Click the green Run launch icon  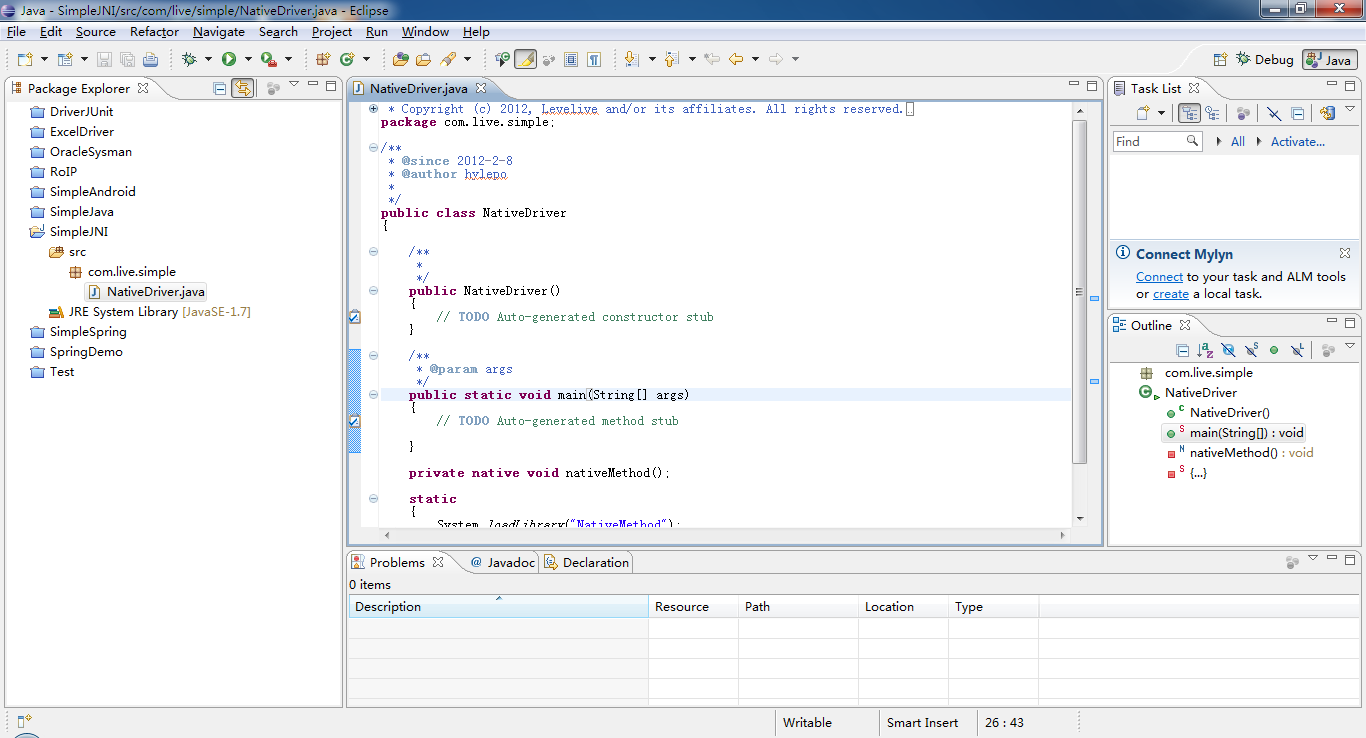click(x=229, y=60)
